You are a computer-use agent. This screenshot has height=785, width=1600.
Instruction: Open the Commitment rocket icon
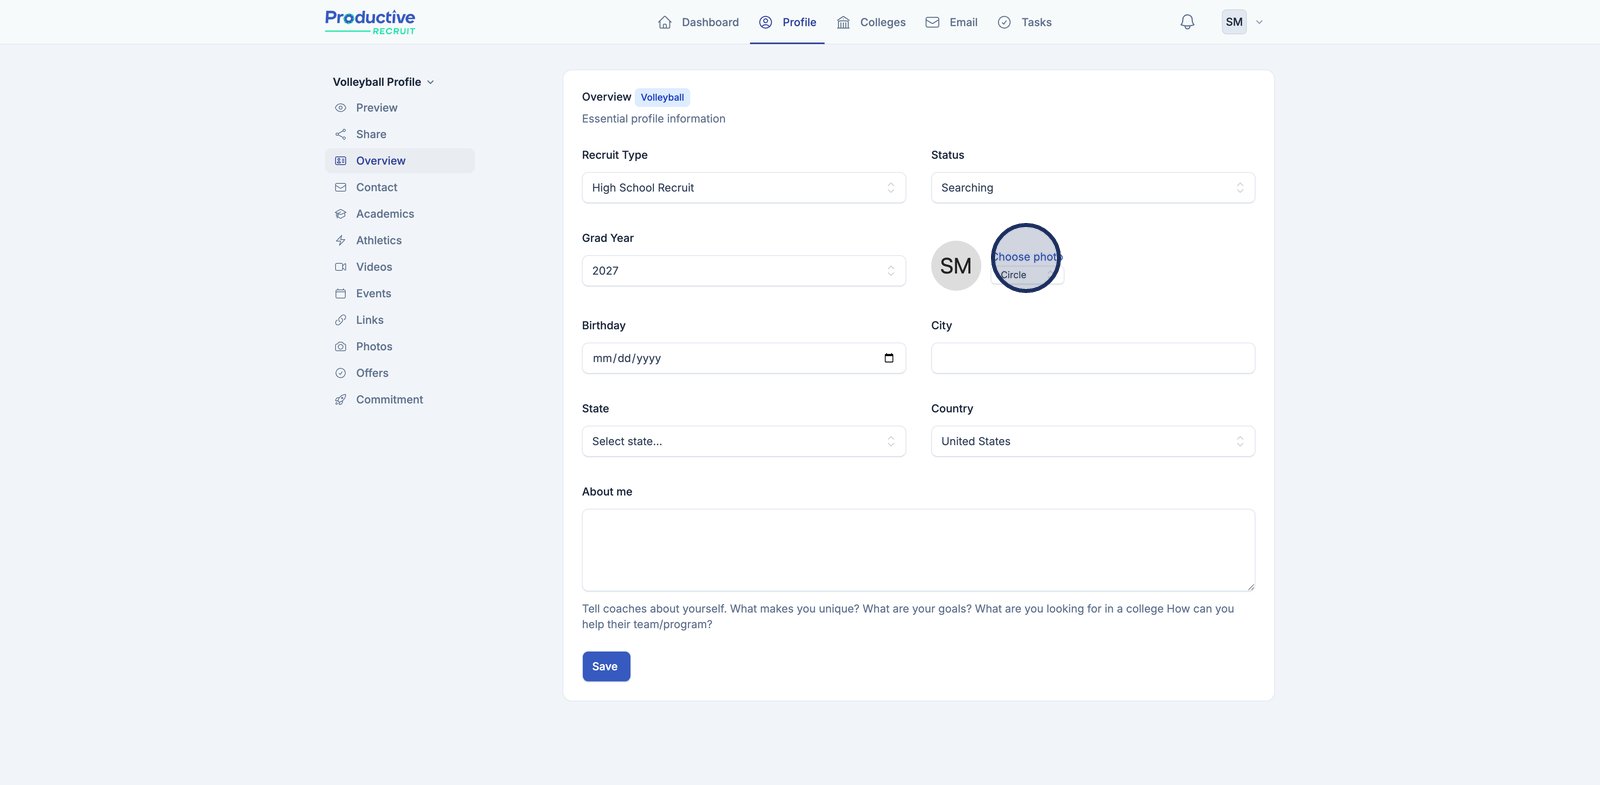coord(341,400)
